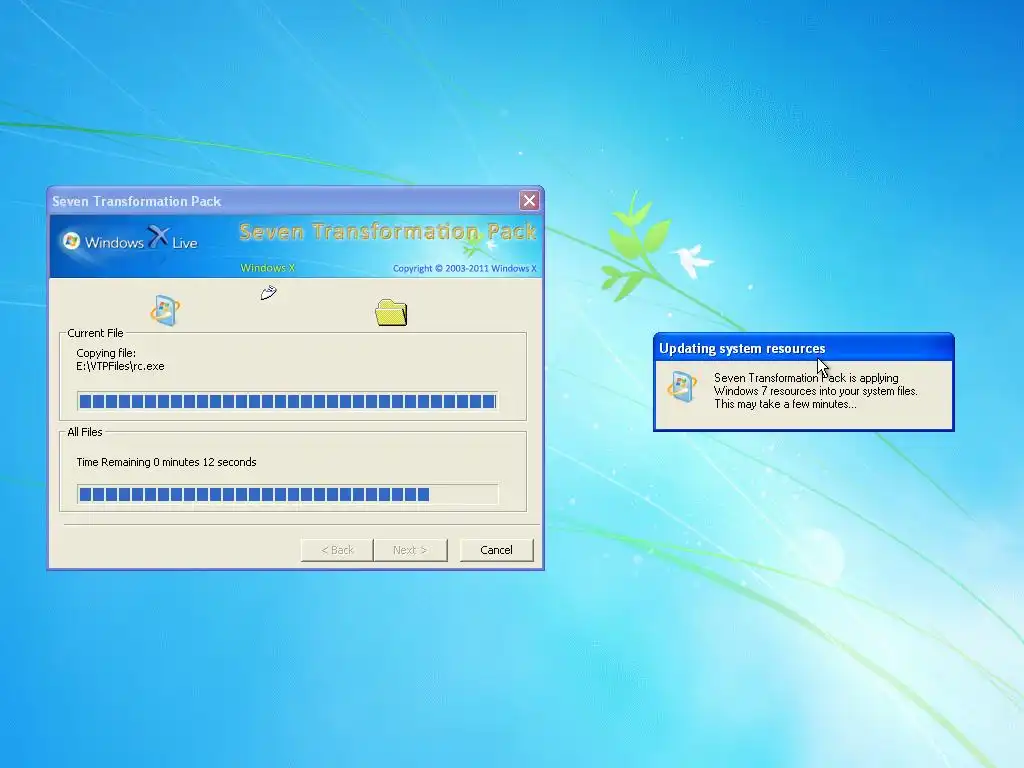Click the disabled Next button
This screenshot has width=1024, height=768.
[x=410, y=550]
